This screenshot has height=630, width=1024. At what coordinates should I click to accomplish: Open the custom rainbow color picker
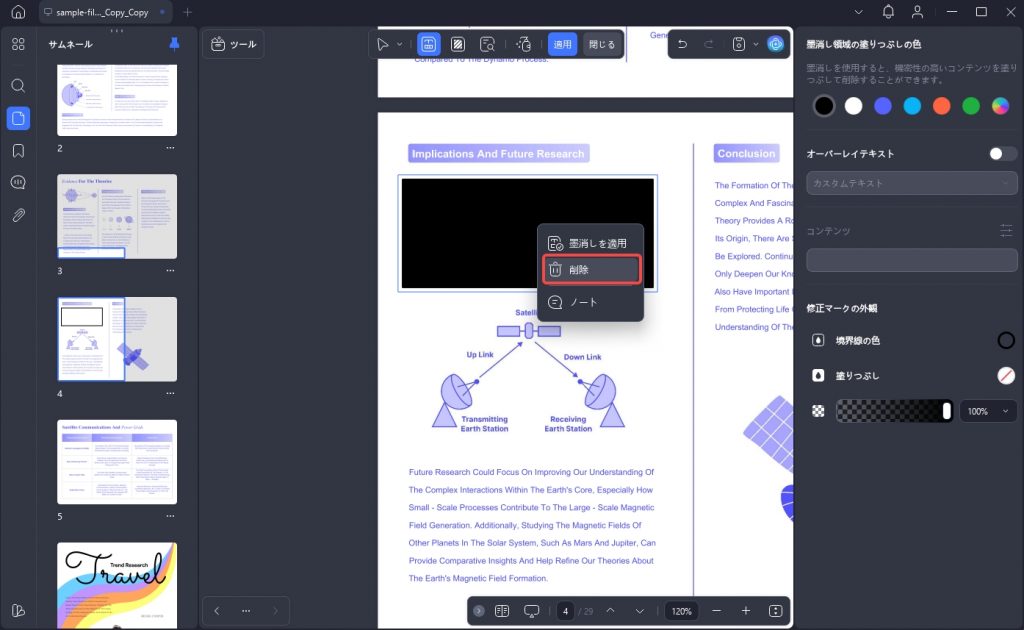tap(1000, 106)
